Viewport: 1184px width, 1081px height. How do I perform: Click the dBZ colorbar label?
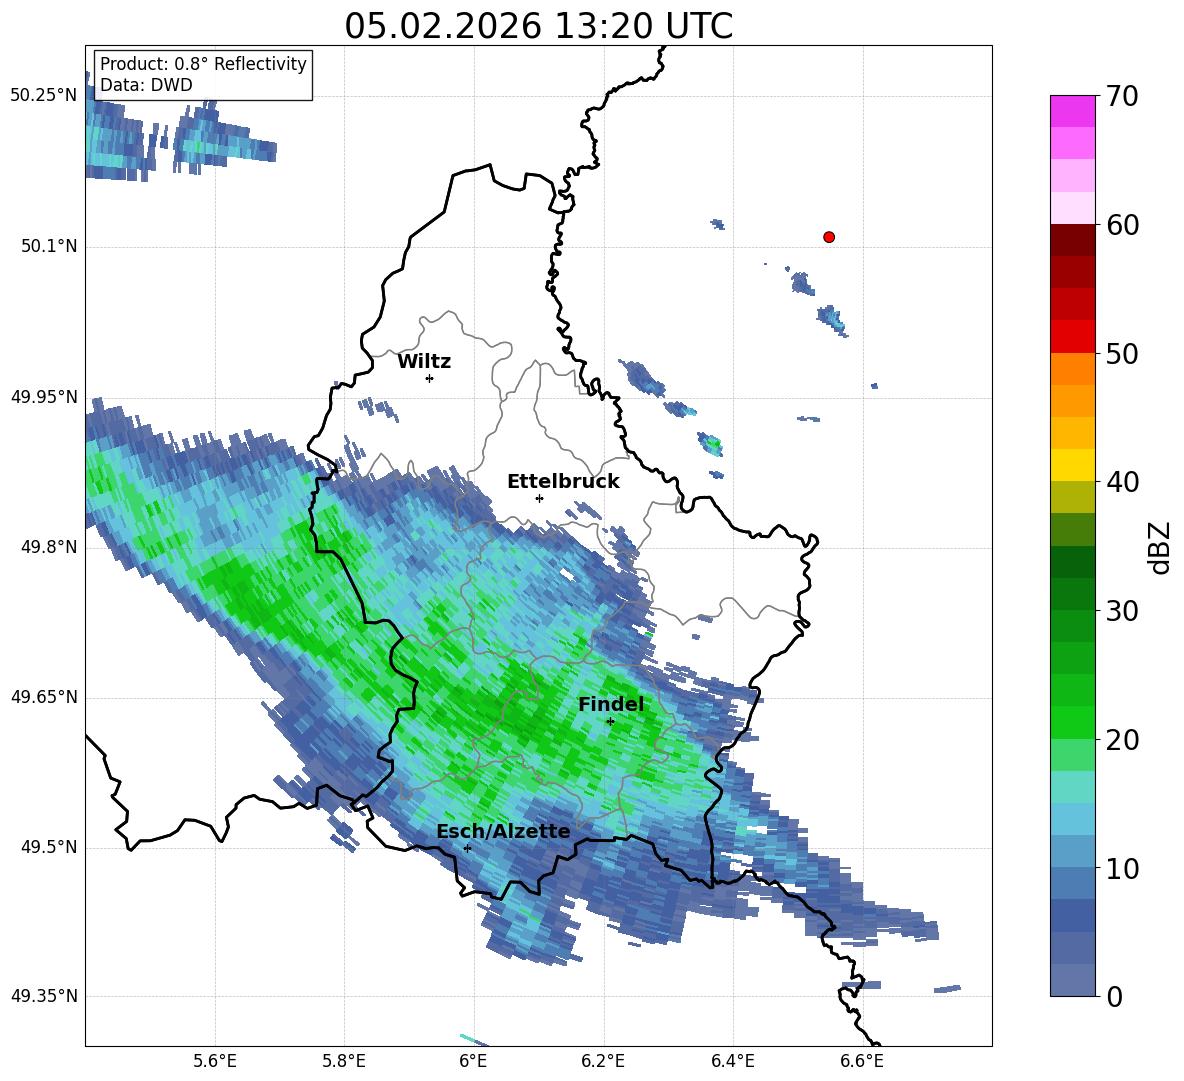[1160, 547]
